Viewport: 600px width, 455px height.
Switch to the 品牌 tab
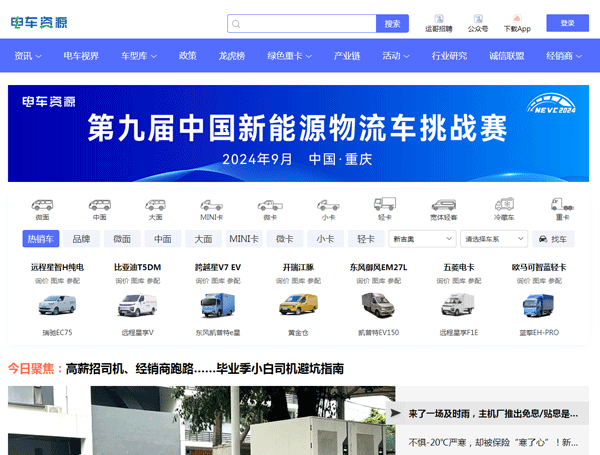click(x=82, y=239)
